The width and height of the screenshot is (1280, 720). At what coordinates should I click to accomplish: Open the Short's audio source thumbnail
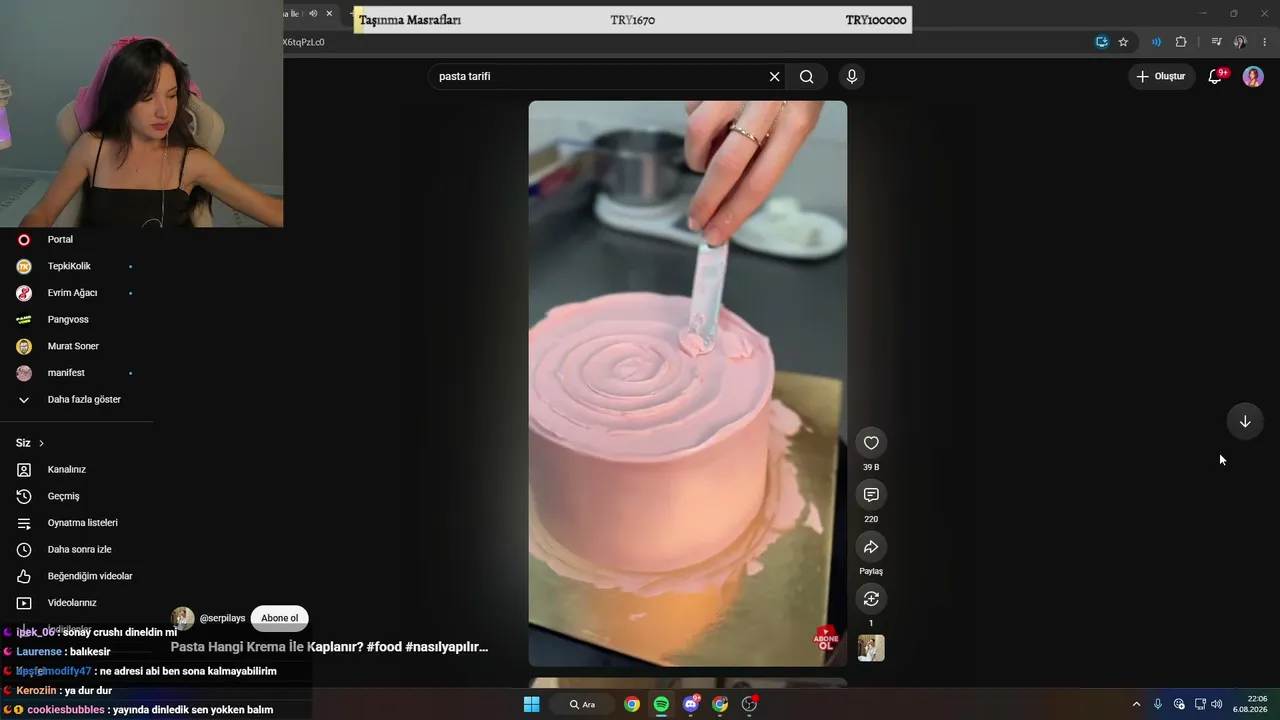871,648
